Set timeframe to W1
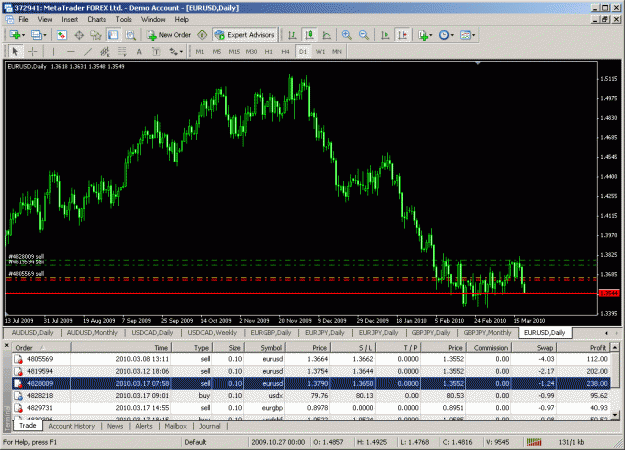Viewport: 625px width, 450px height. (x=320, y=51)
